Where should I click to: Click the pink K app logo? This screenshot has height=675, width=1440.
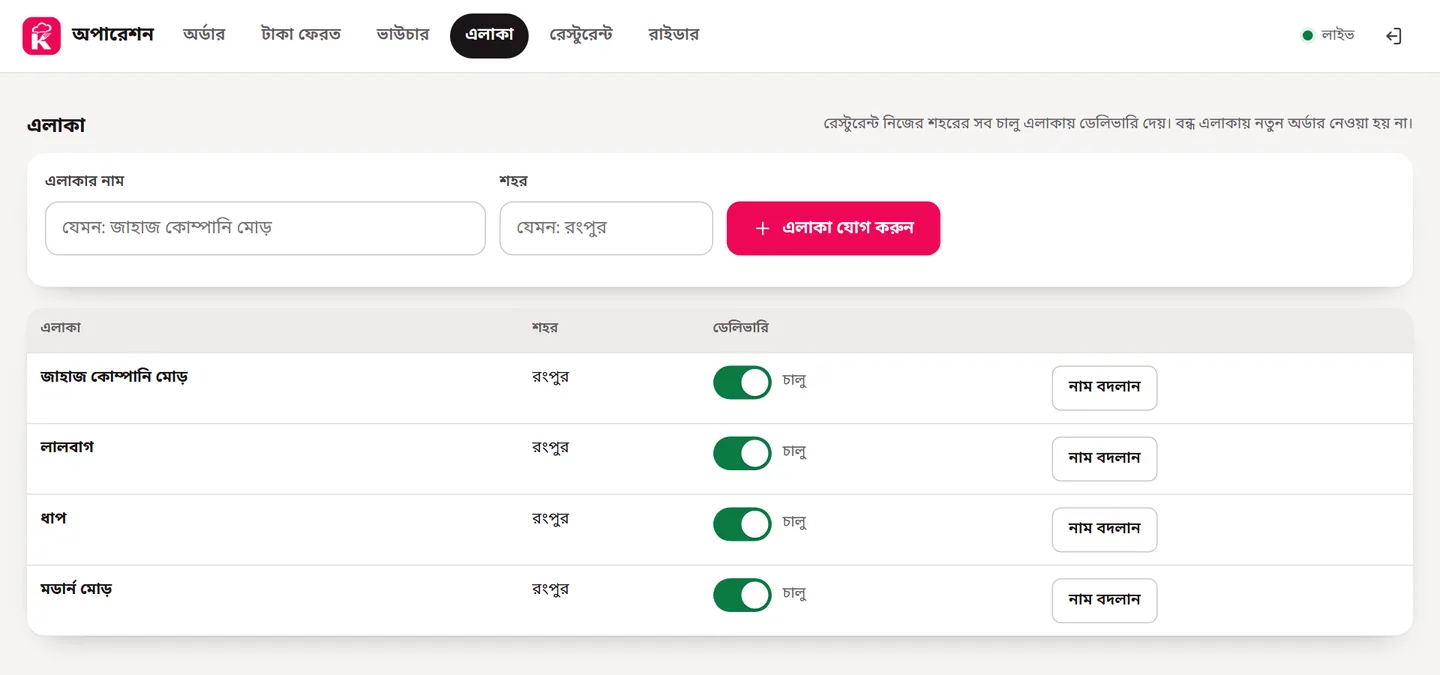point(42,36)
